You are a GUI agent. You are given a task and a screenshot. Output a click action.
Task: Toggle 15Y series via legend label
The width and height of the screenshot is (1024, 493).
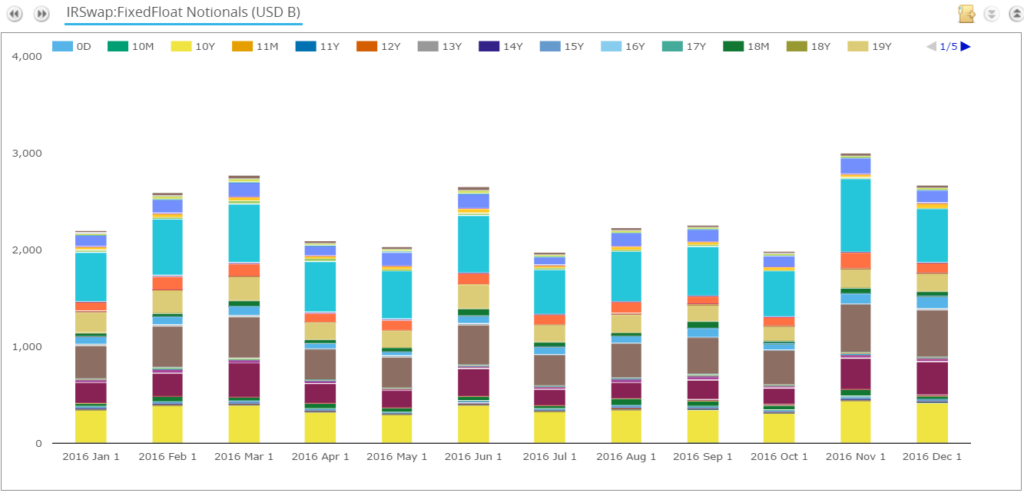click(x=575, y=46)
